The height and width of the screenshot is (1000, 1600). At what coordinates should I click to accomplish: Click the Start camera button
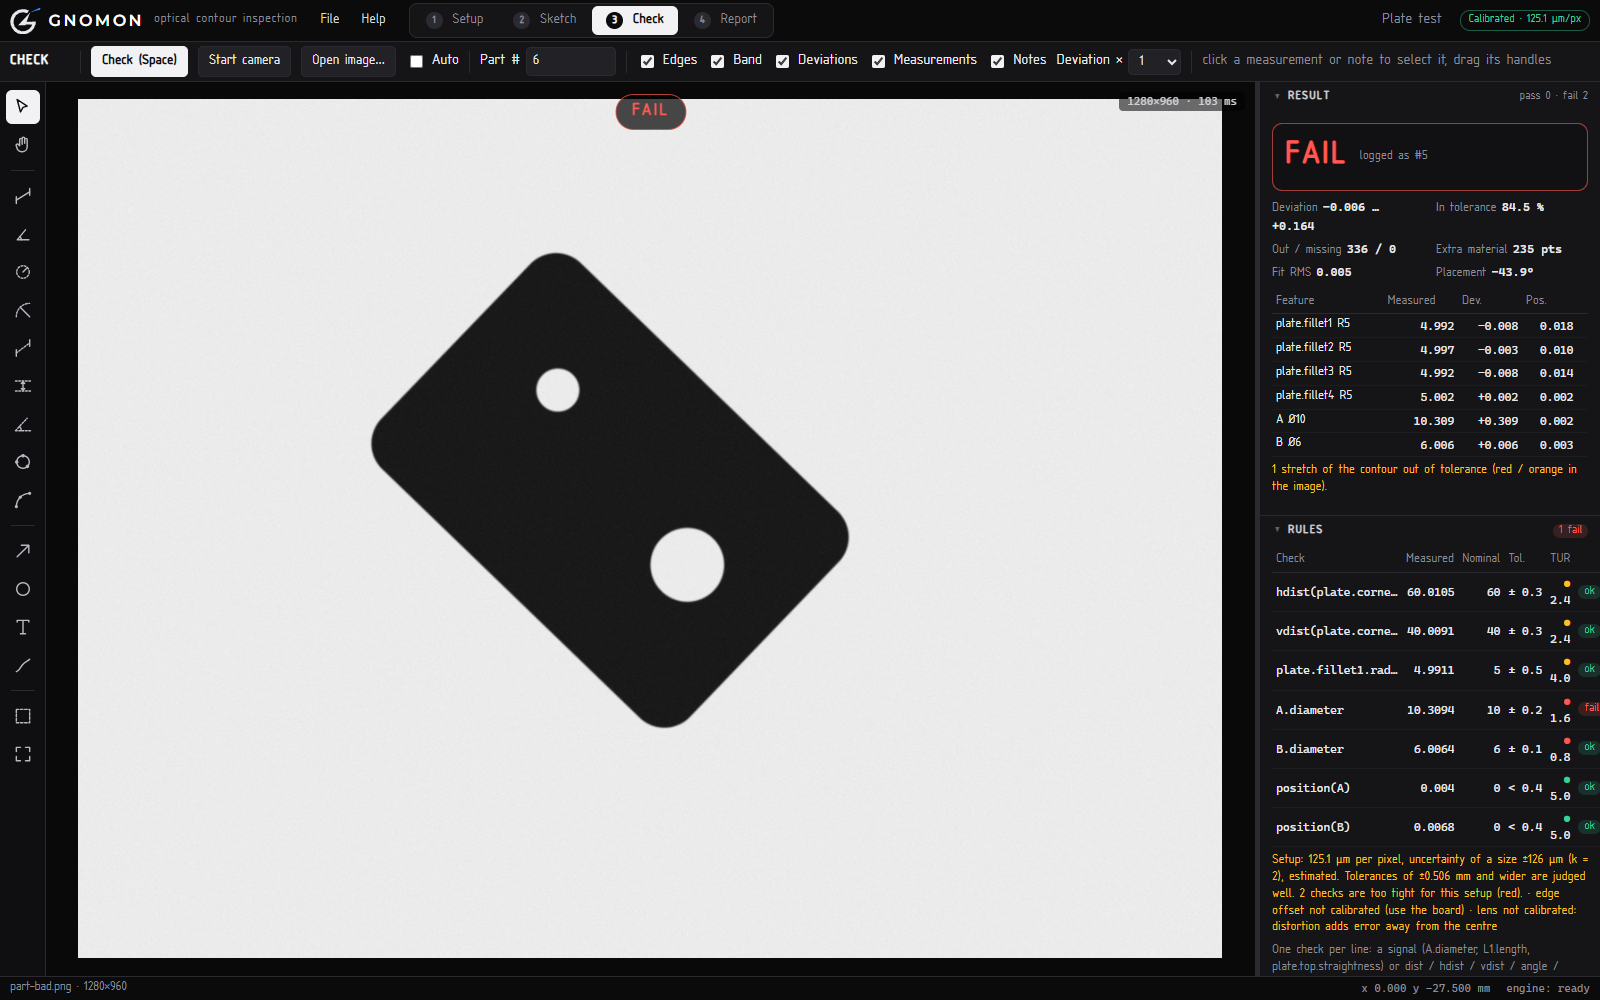[244, 60]
